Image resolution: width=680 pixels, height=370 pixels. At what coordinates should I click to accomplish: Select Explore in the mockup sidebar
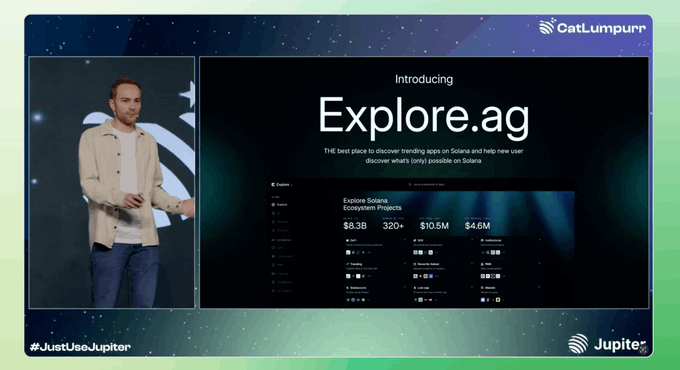(280, 204)
